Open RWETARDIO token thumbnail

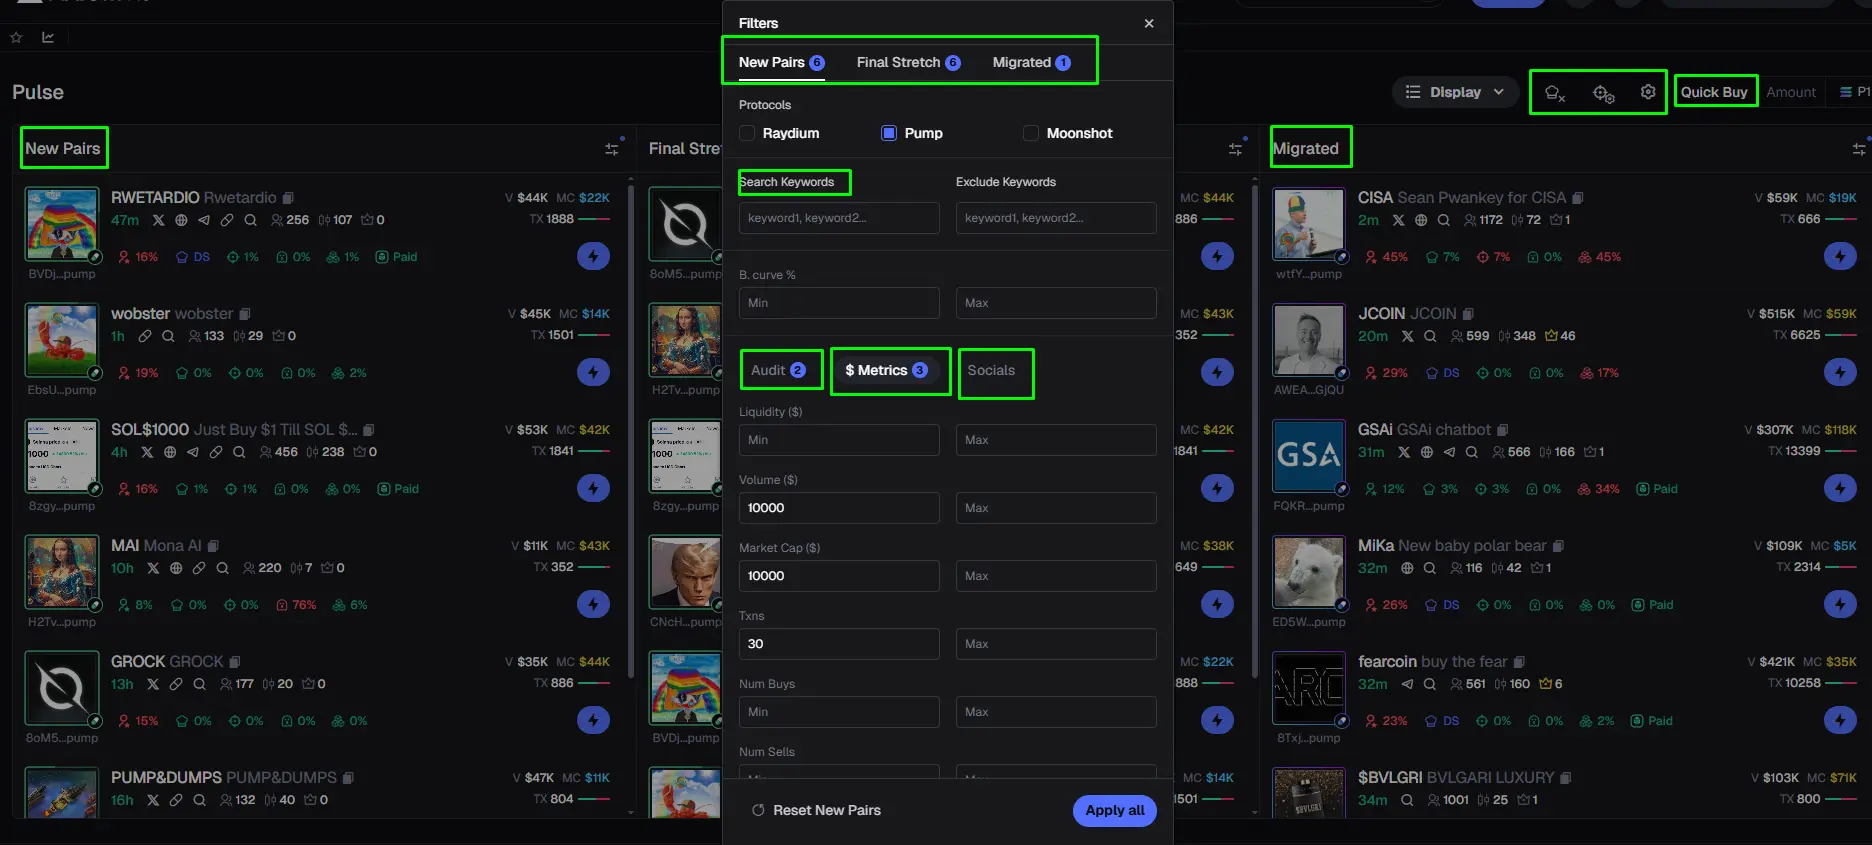click(x=62, y=224)
